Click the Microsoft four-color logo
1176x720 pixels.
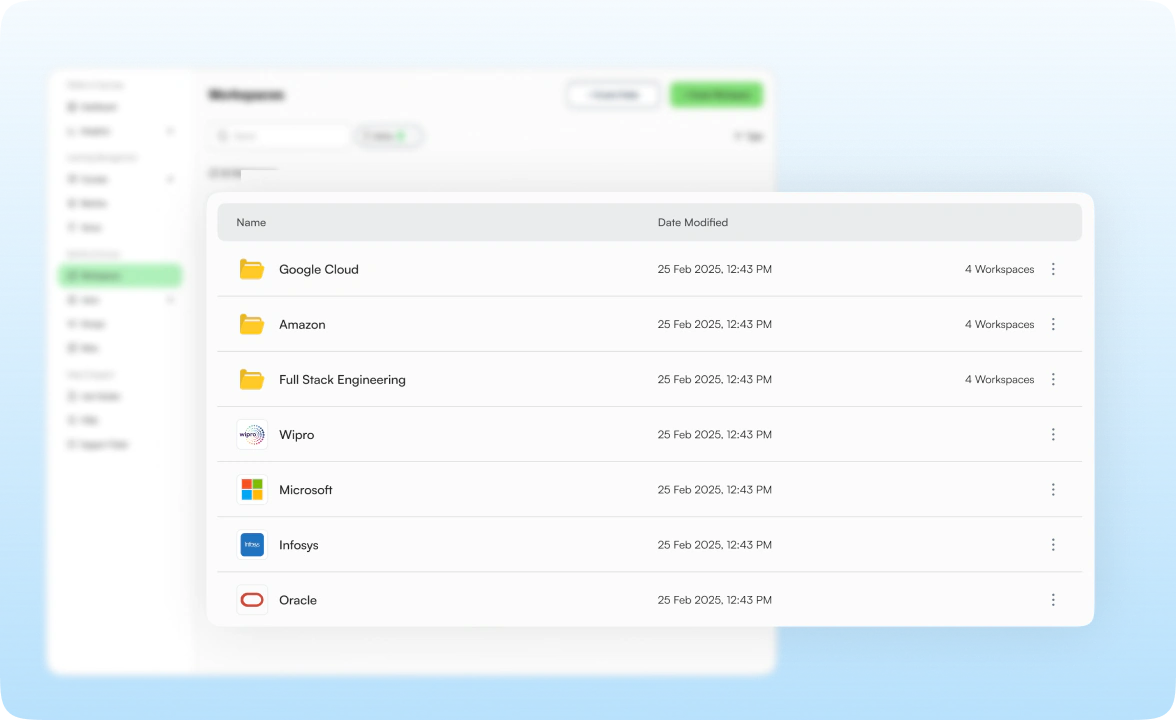pos(252,490)
